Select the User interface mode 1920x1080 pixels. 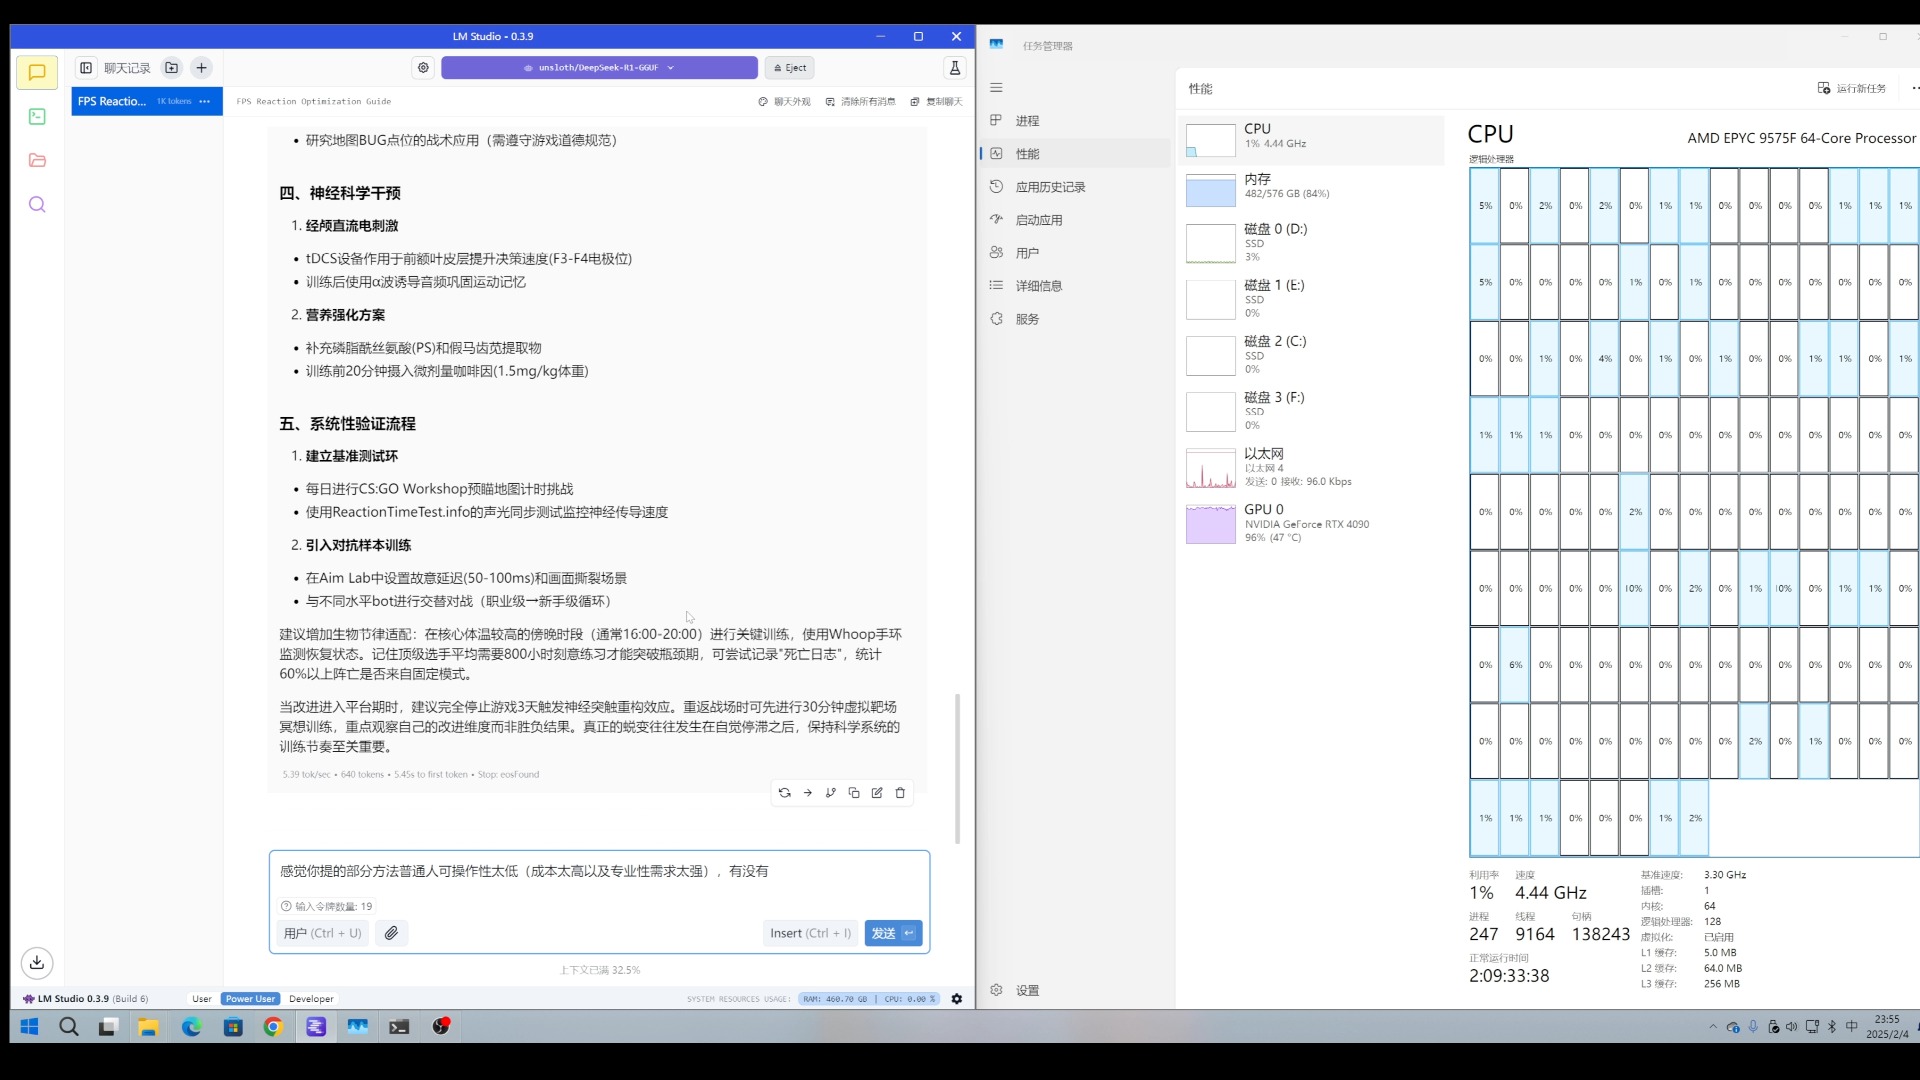point(202,999)
